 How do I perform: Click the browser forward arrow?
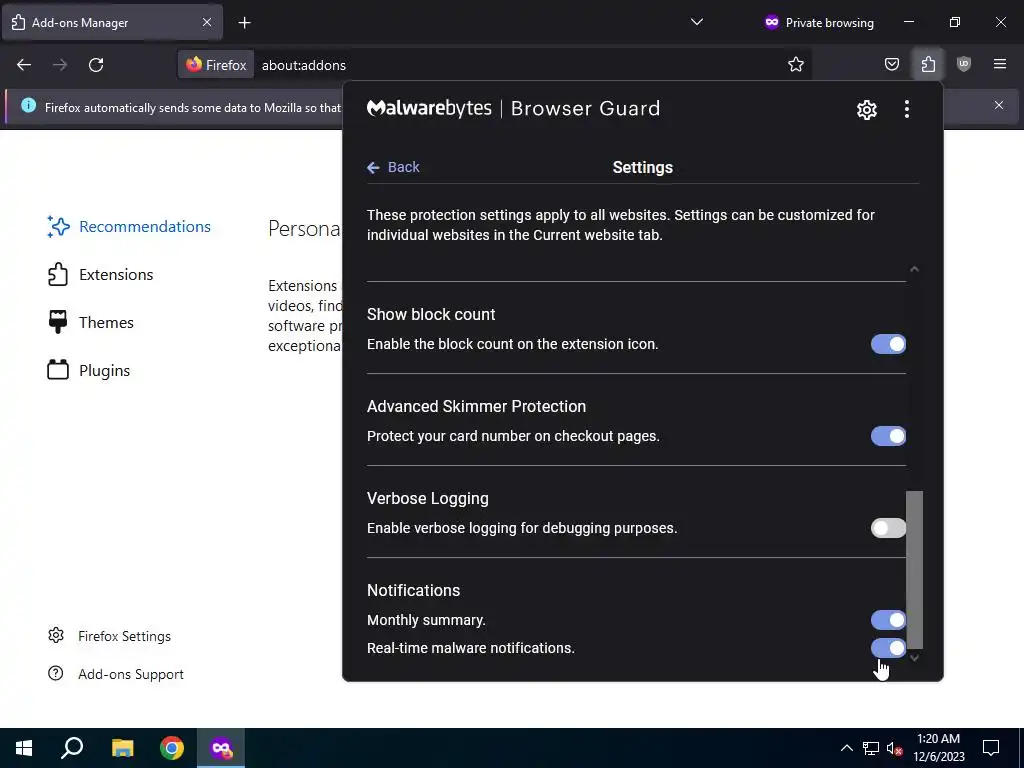(x=60, y=65)
